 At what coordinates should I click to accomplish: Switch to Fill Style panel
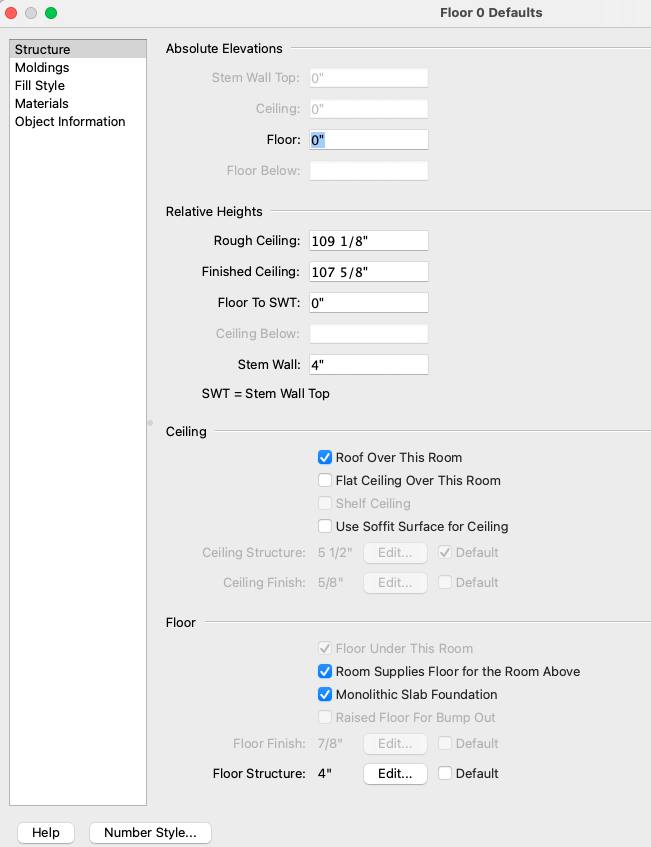pos(40,86)
